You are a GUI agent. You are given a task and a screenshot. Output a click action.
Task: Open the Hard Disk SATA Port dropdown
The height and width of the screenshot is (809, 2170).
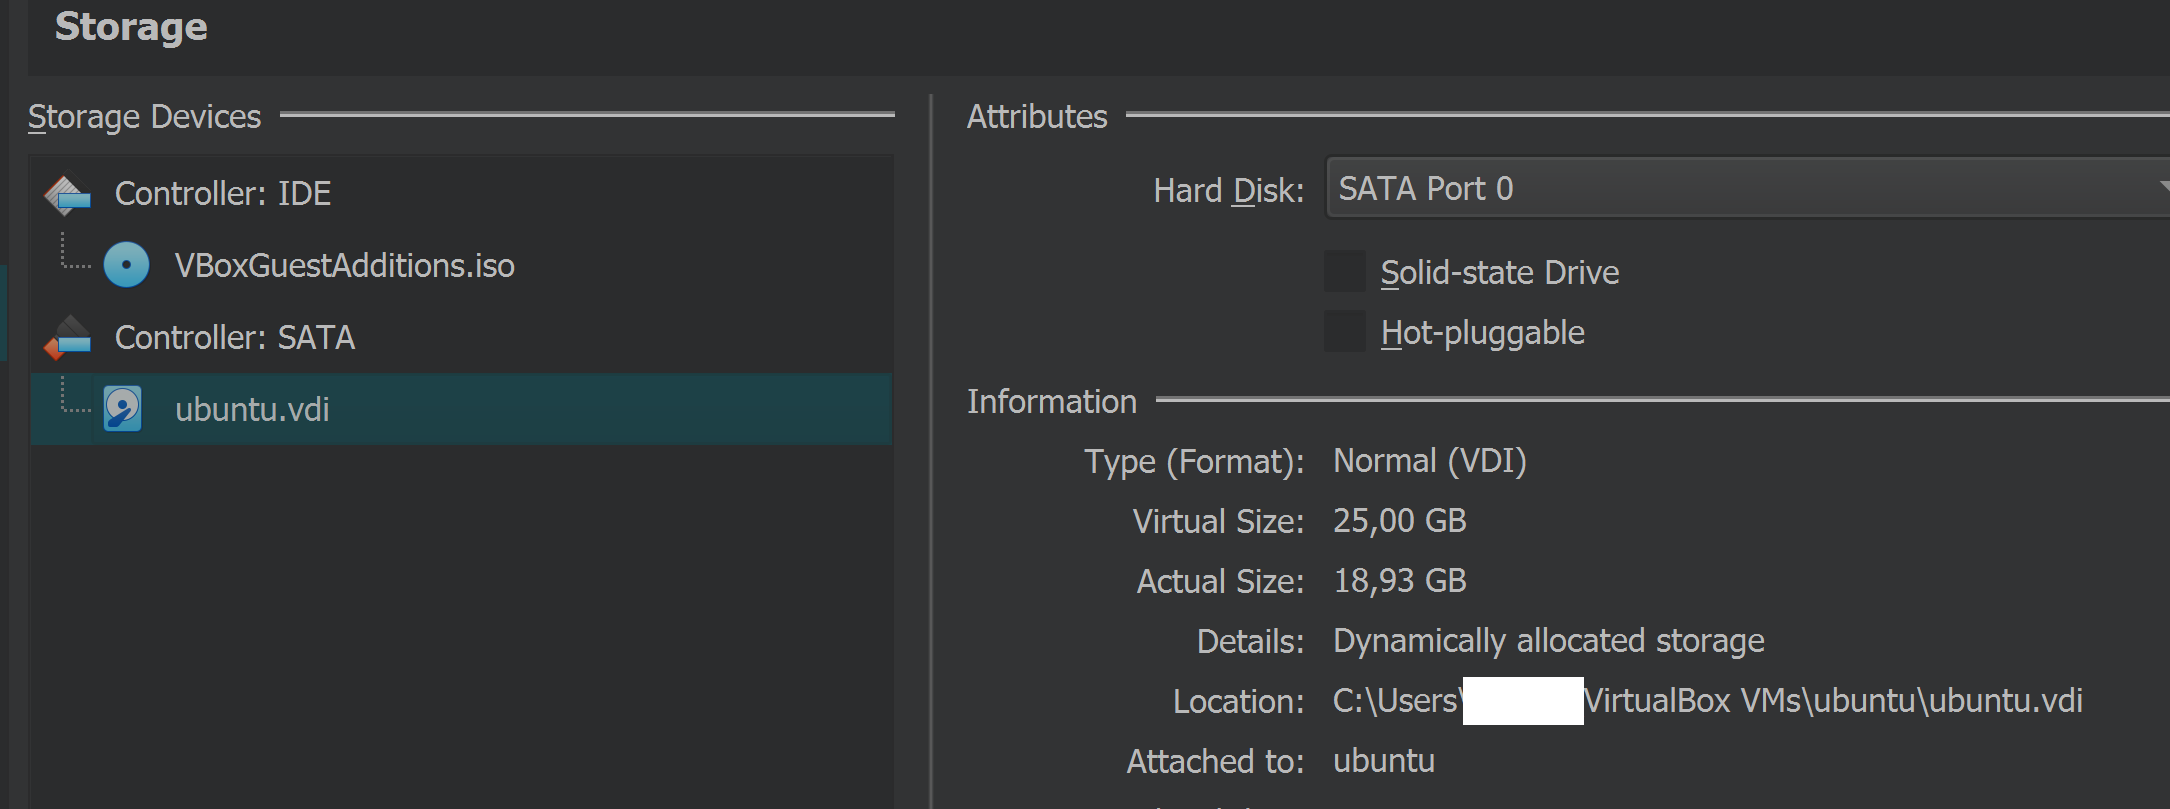1747,188
